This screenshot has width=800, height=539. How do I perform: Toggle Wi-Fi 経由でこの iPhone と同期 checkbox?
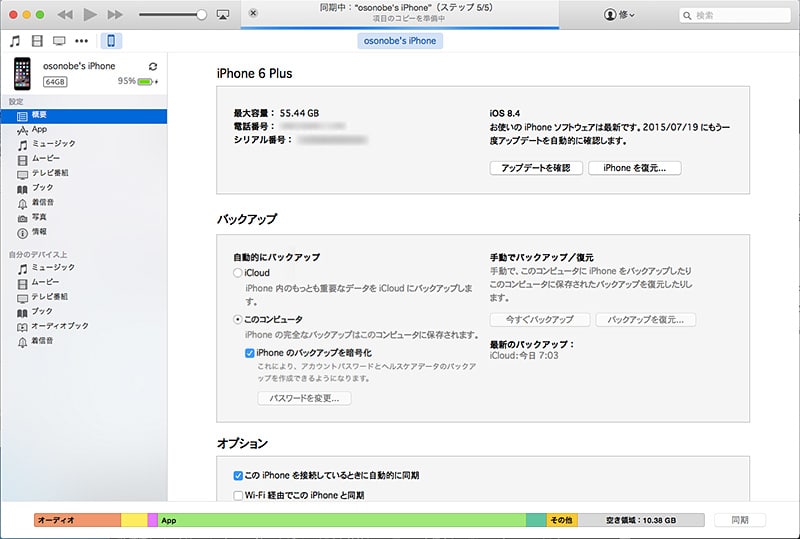(238, 496)
